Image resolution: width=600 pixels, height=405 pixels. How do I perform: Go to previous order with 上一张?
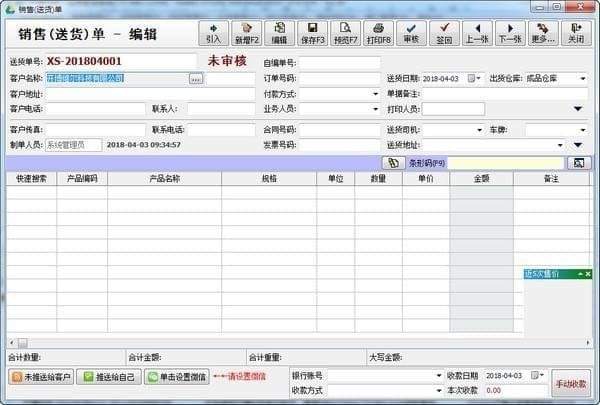click(x=477, y=33)
